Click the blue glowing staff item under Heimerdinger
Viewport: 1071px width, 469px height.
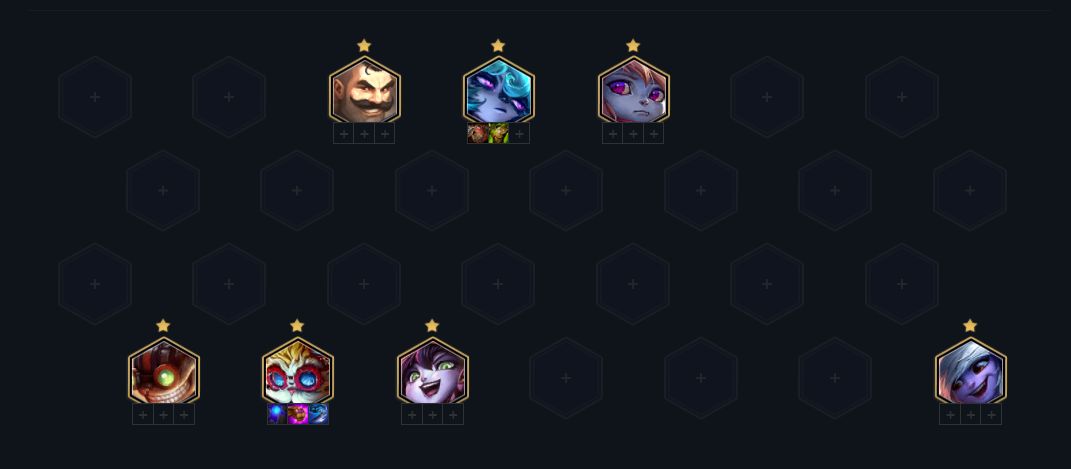277,414
